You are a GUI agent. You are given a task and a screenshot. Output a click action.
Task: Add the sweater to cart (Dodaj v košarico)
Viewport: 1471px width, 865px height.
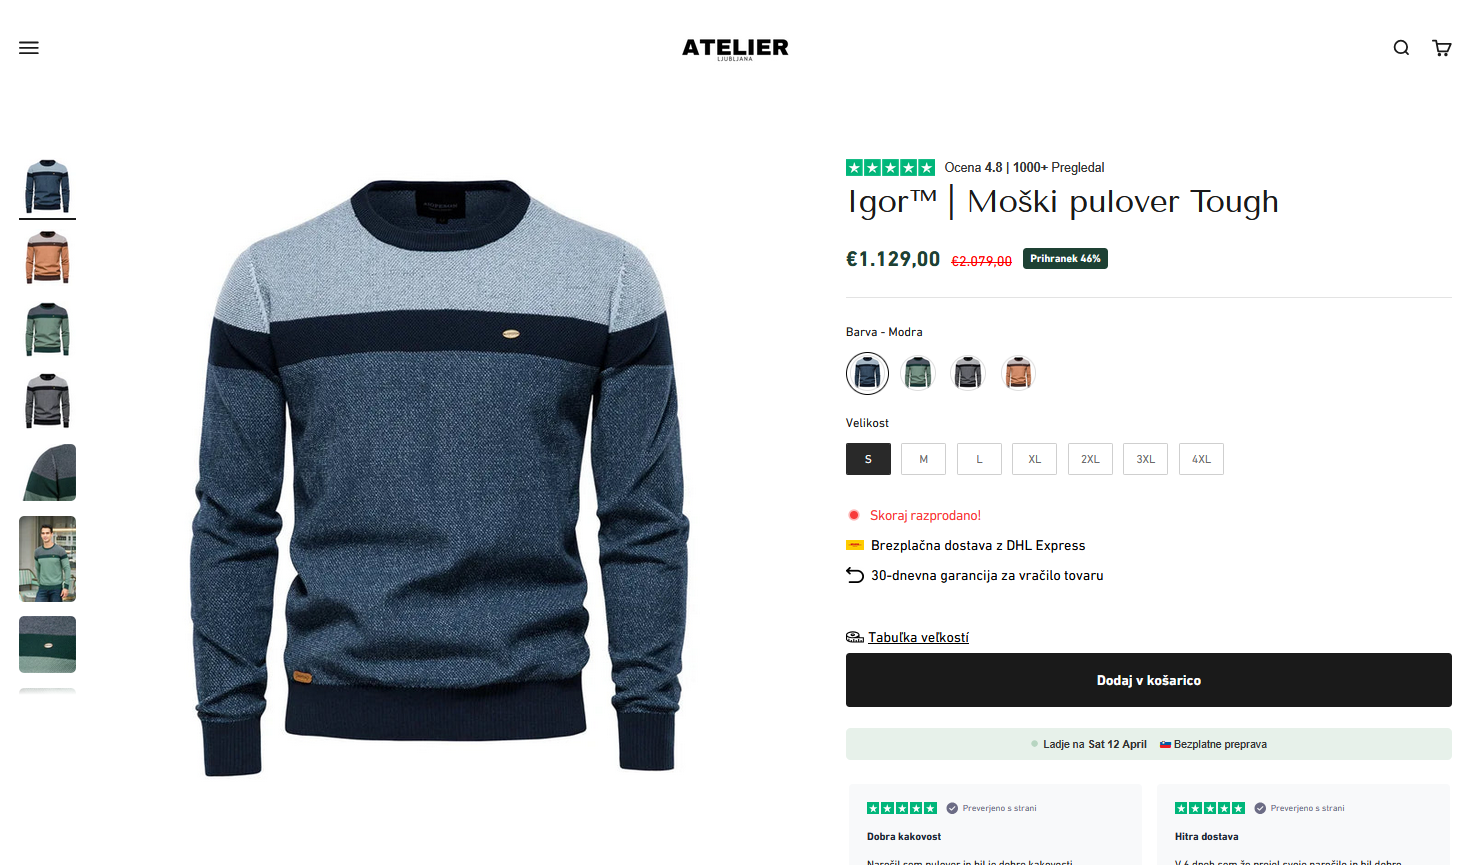coord(1148,680)
